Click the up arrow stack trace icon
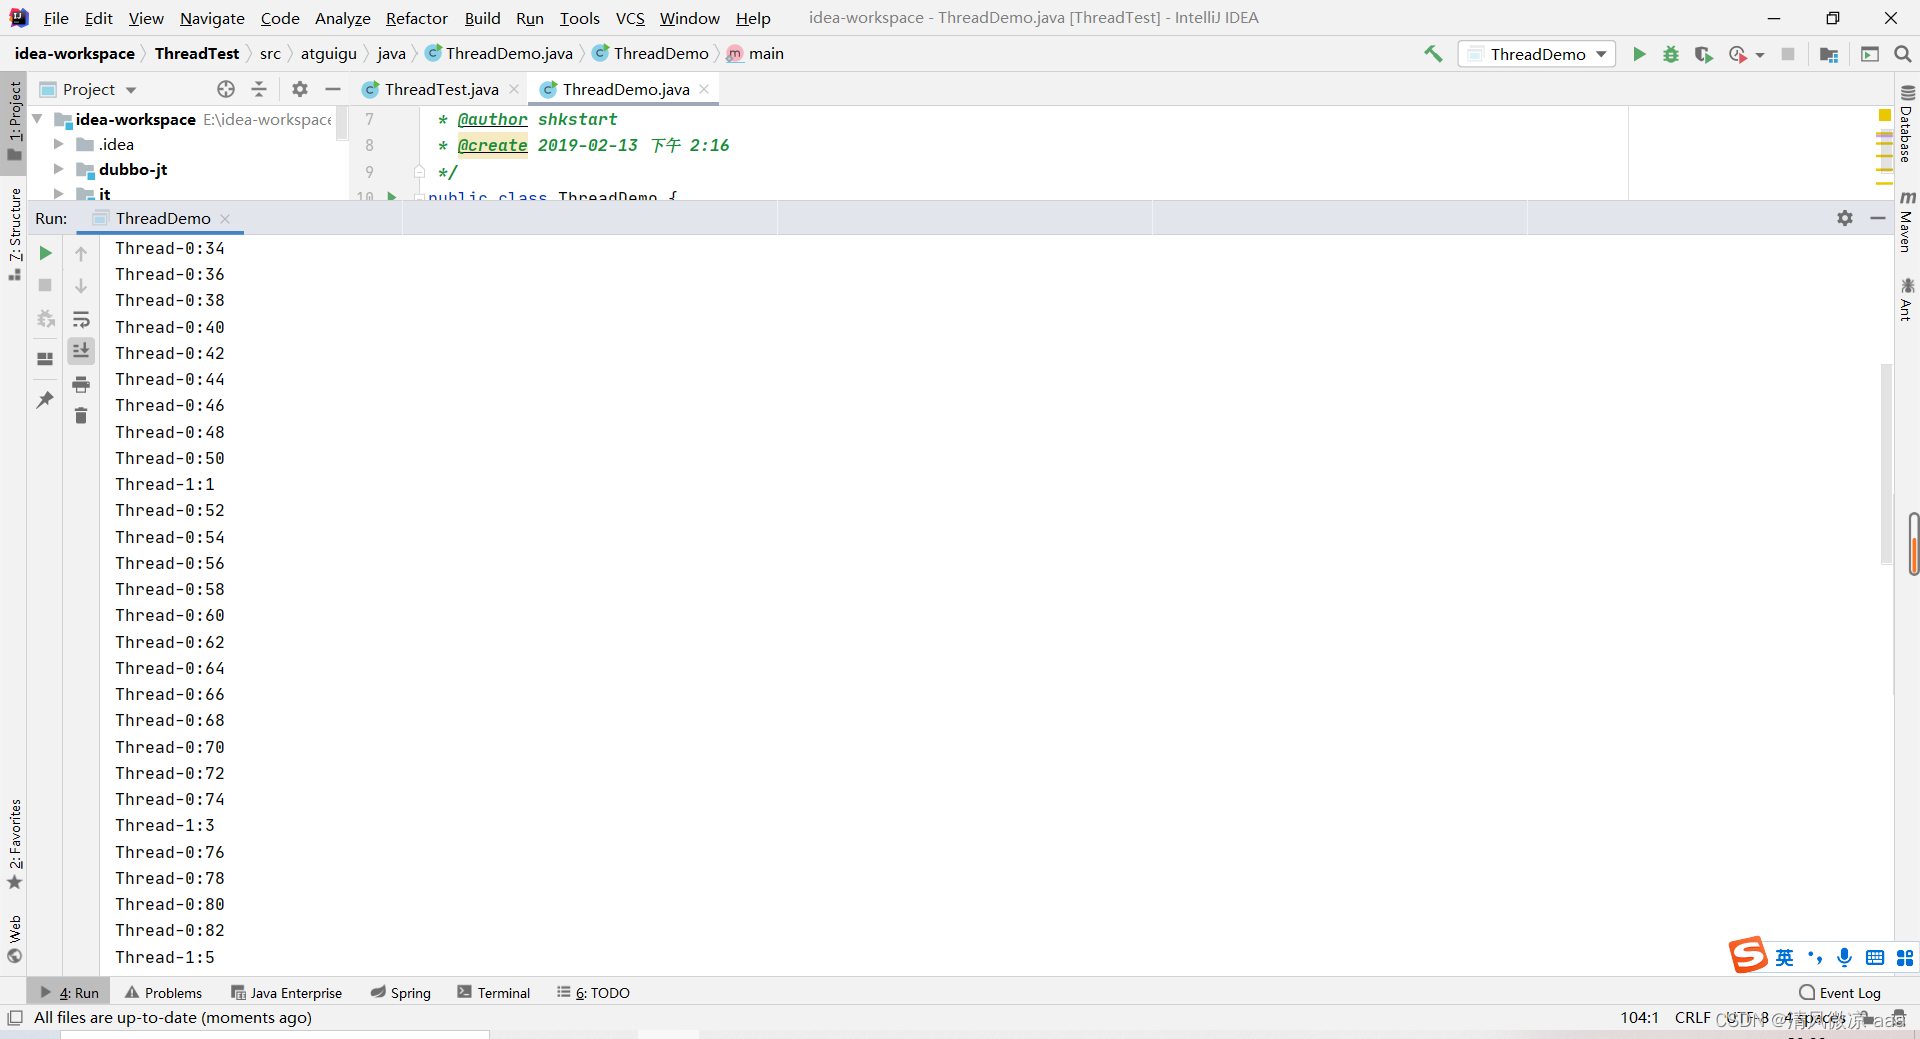The height and width of the screenshot is (1039, 1920). click(x=81, y=254)
